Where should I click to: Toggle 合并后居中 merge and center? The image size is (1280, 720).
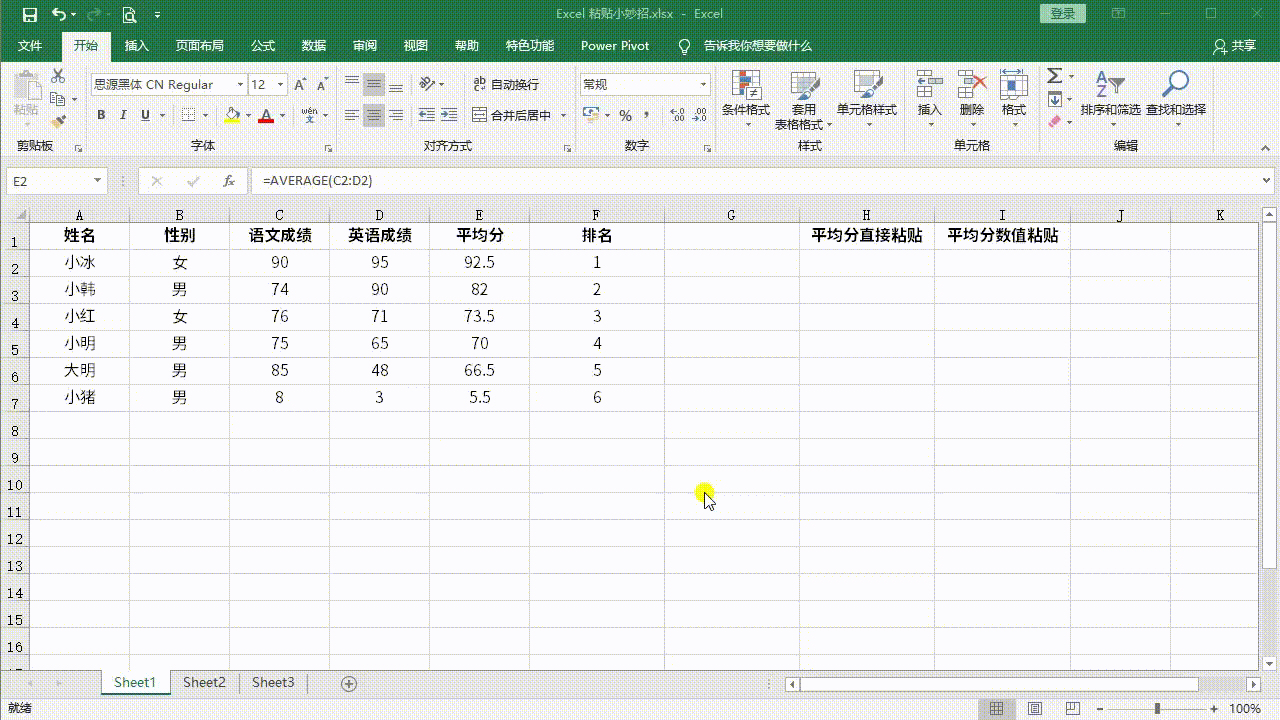(x=512, y=116)
